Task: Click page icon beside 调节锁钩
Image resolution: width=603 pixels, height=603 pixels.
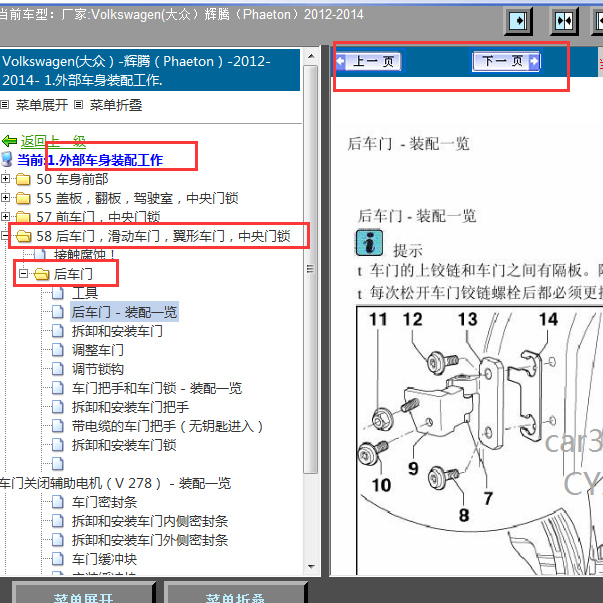Action: coord(58,369)
